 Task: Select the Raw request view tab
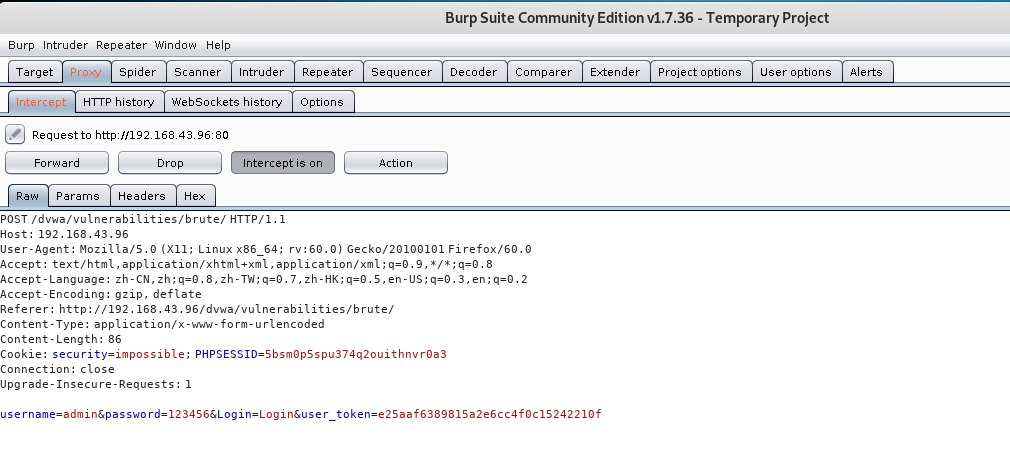point(28,196)
